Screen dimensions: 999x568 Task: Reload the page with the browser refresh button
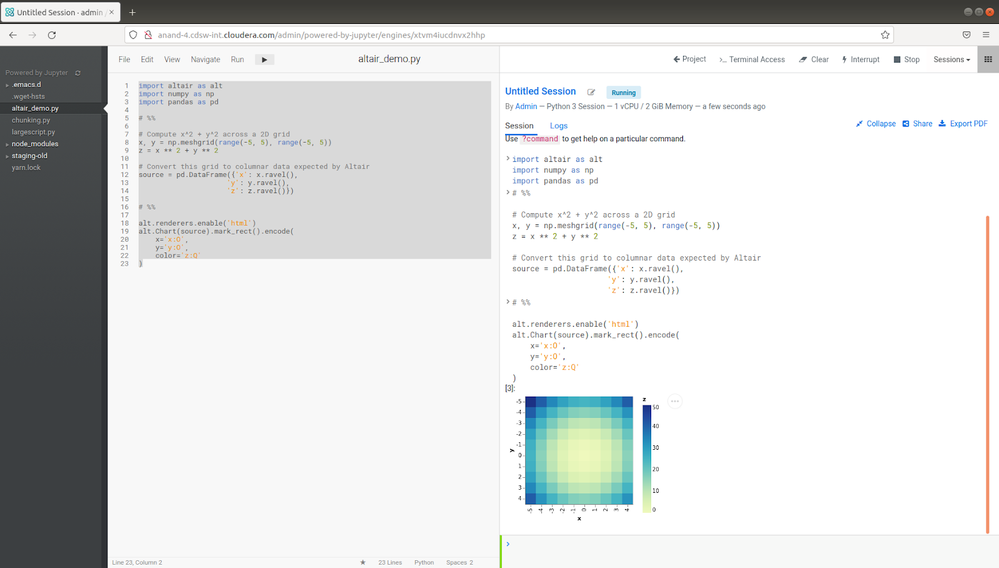(52, 34)
